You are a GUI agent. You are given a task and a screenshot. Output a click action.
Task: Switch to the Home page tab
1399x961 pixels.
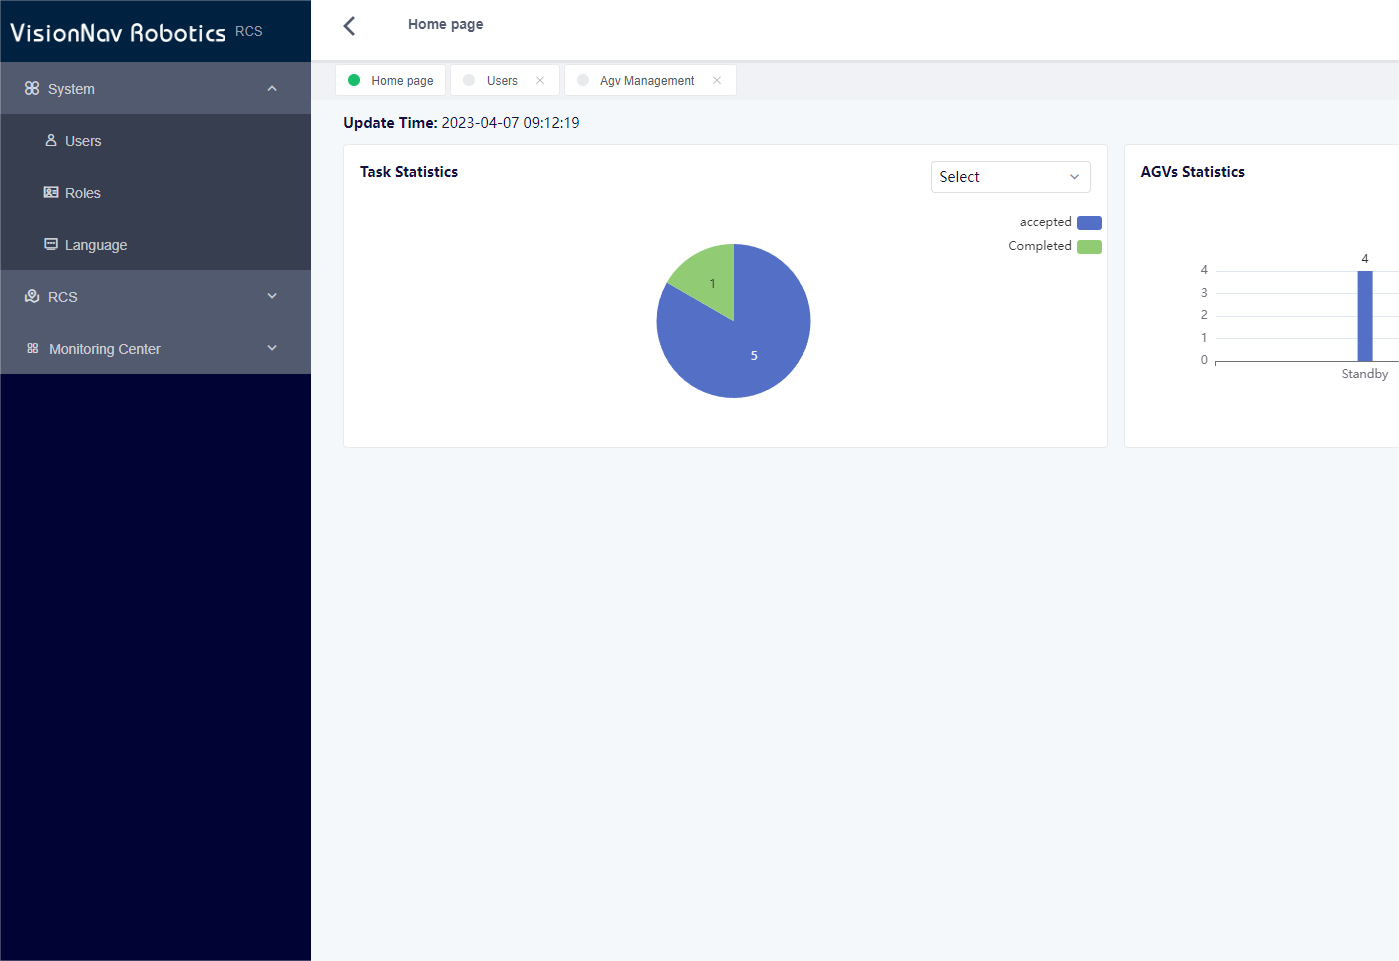pos(401,81)
